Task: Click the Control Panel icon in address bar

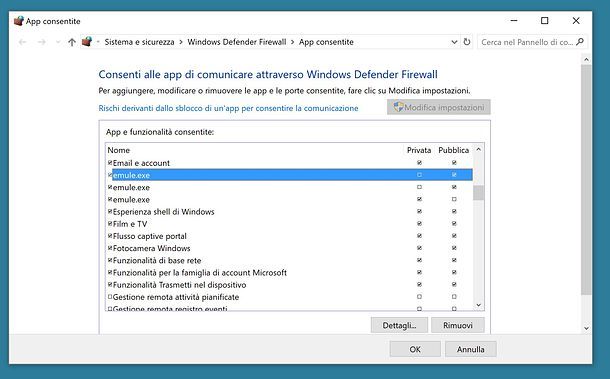Action: (x=87, y=42)
